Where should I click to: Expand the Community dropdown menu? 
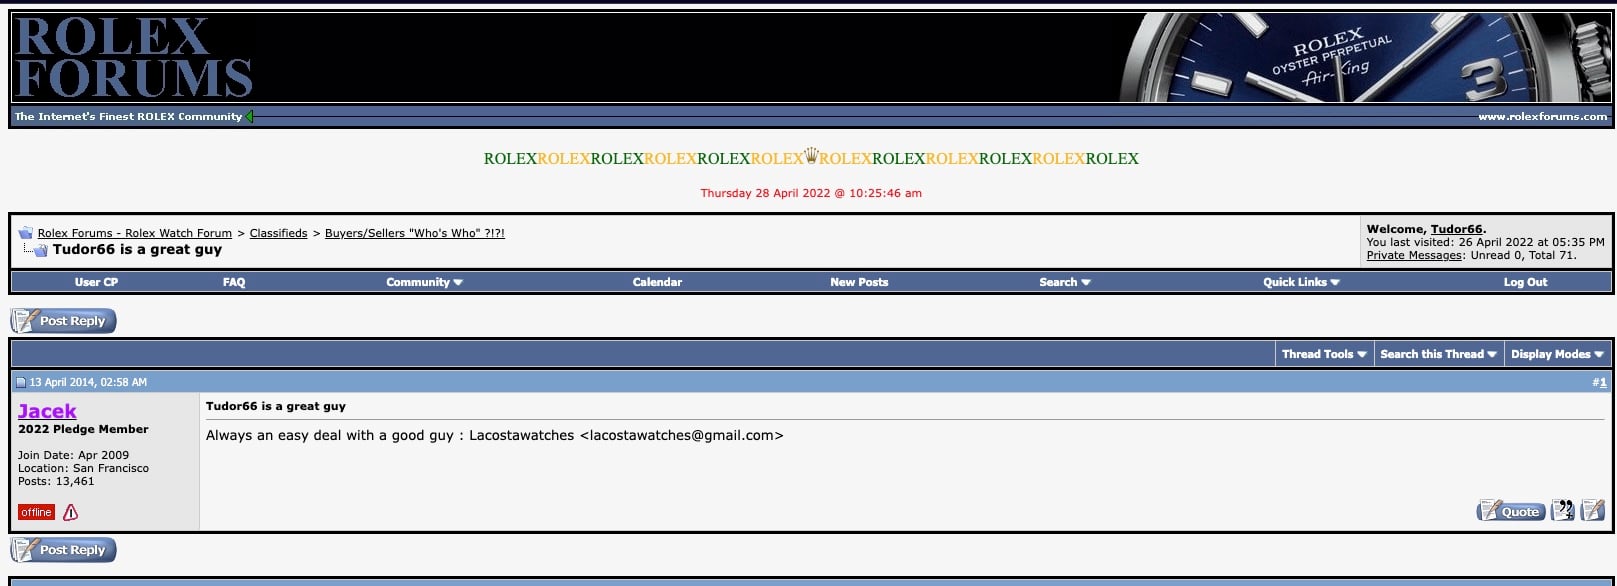click(424, 282)
